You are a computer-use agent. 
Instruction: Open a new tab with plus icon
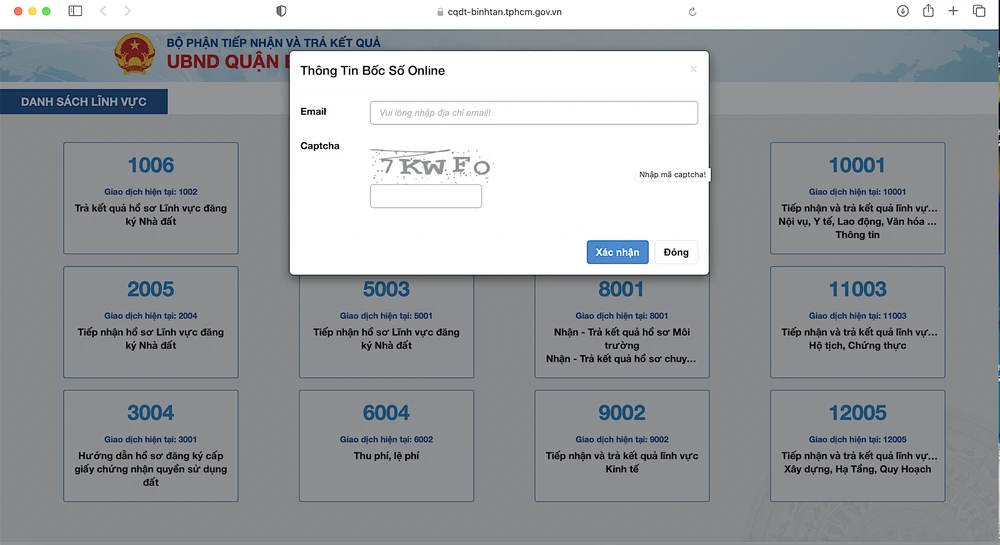click(x=953, y=11)
